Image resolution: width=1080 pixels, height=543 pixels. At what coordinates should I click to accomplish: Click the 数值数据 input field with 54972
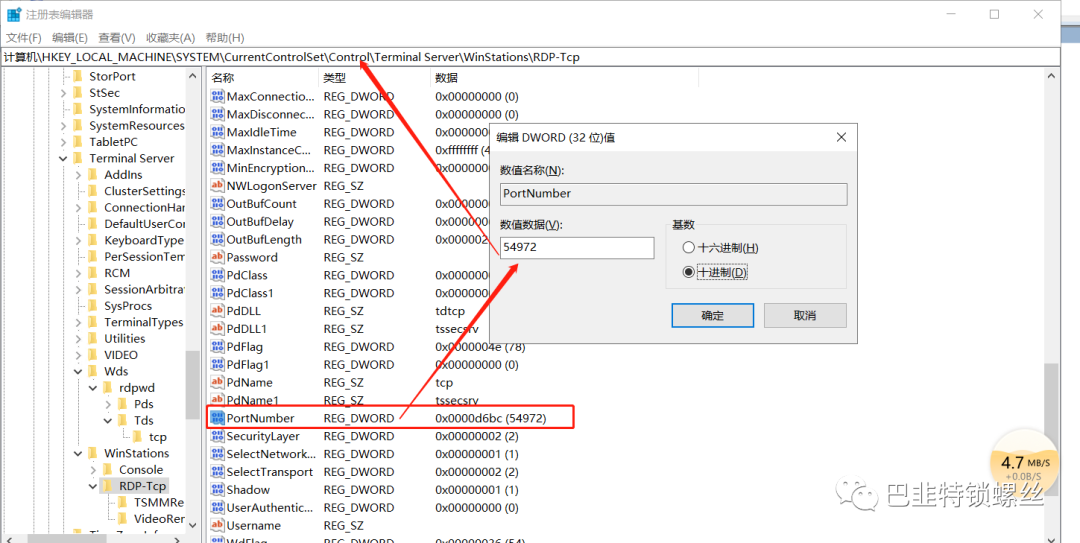coord(577,247)
